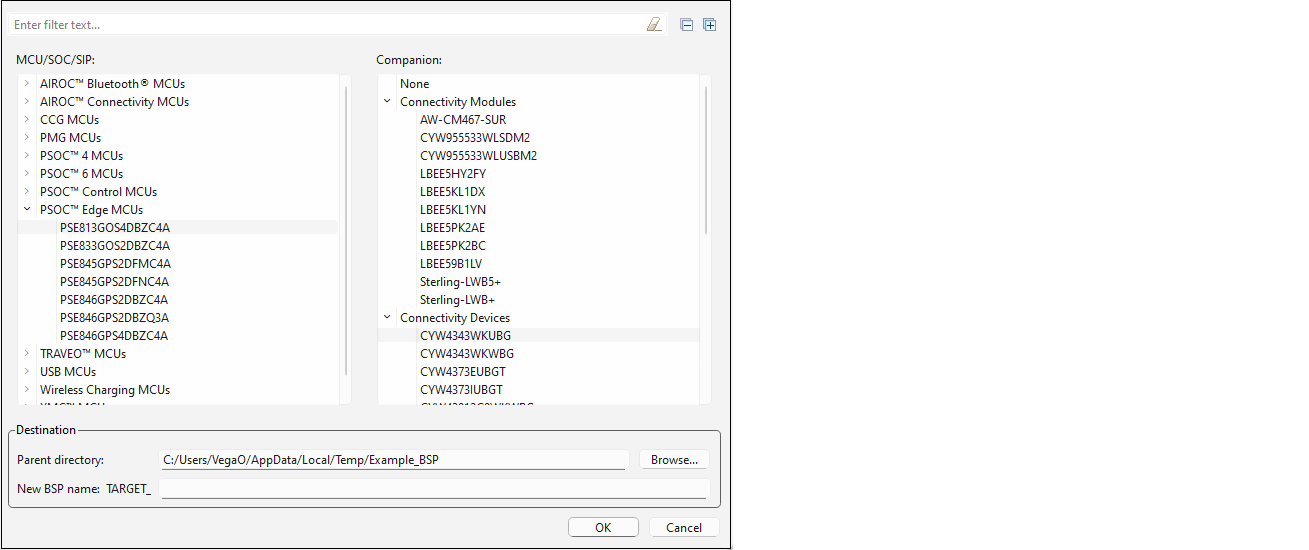
Task: Expand the AIROC™ Bluetooth® MCUs group
Action: coord(27,84)
